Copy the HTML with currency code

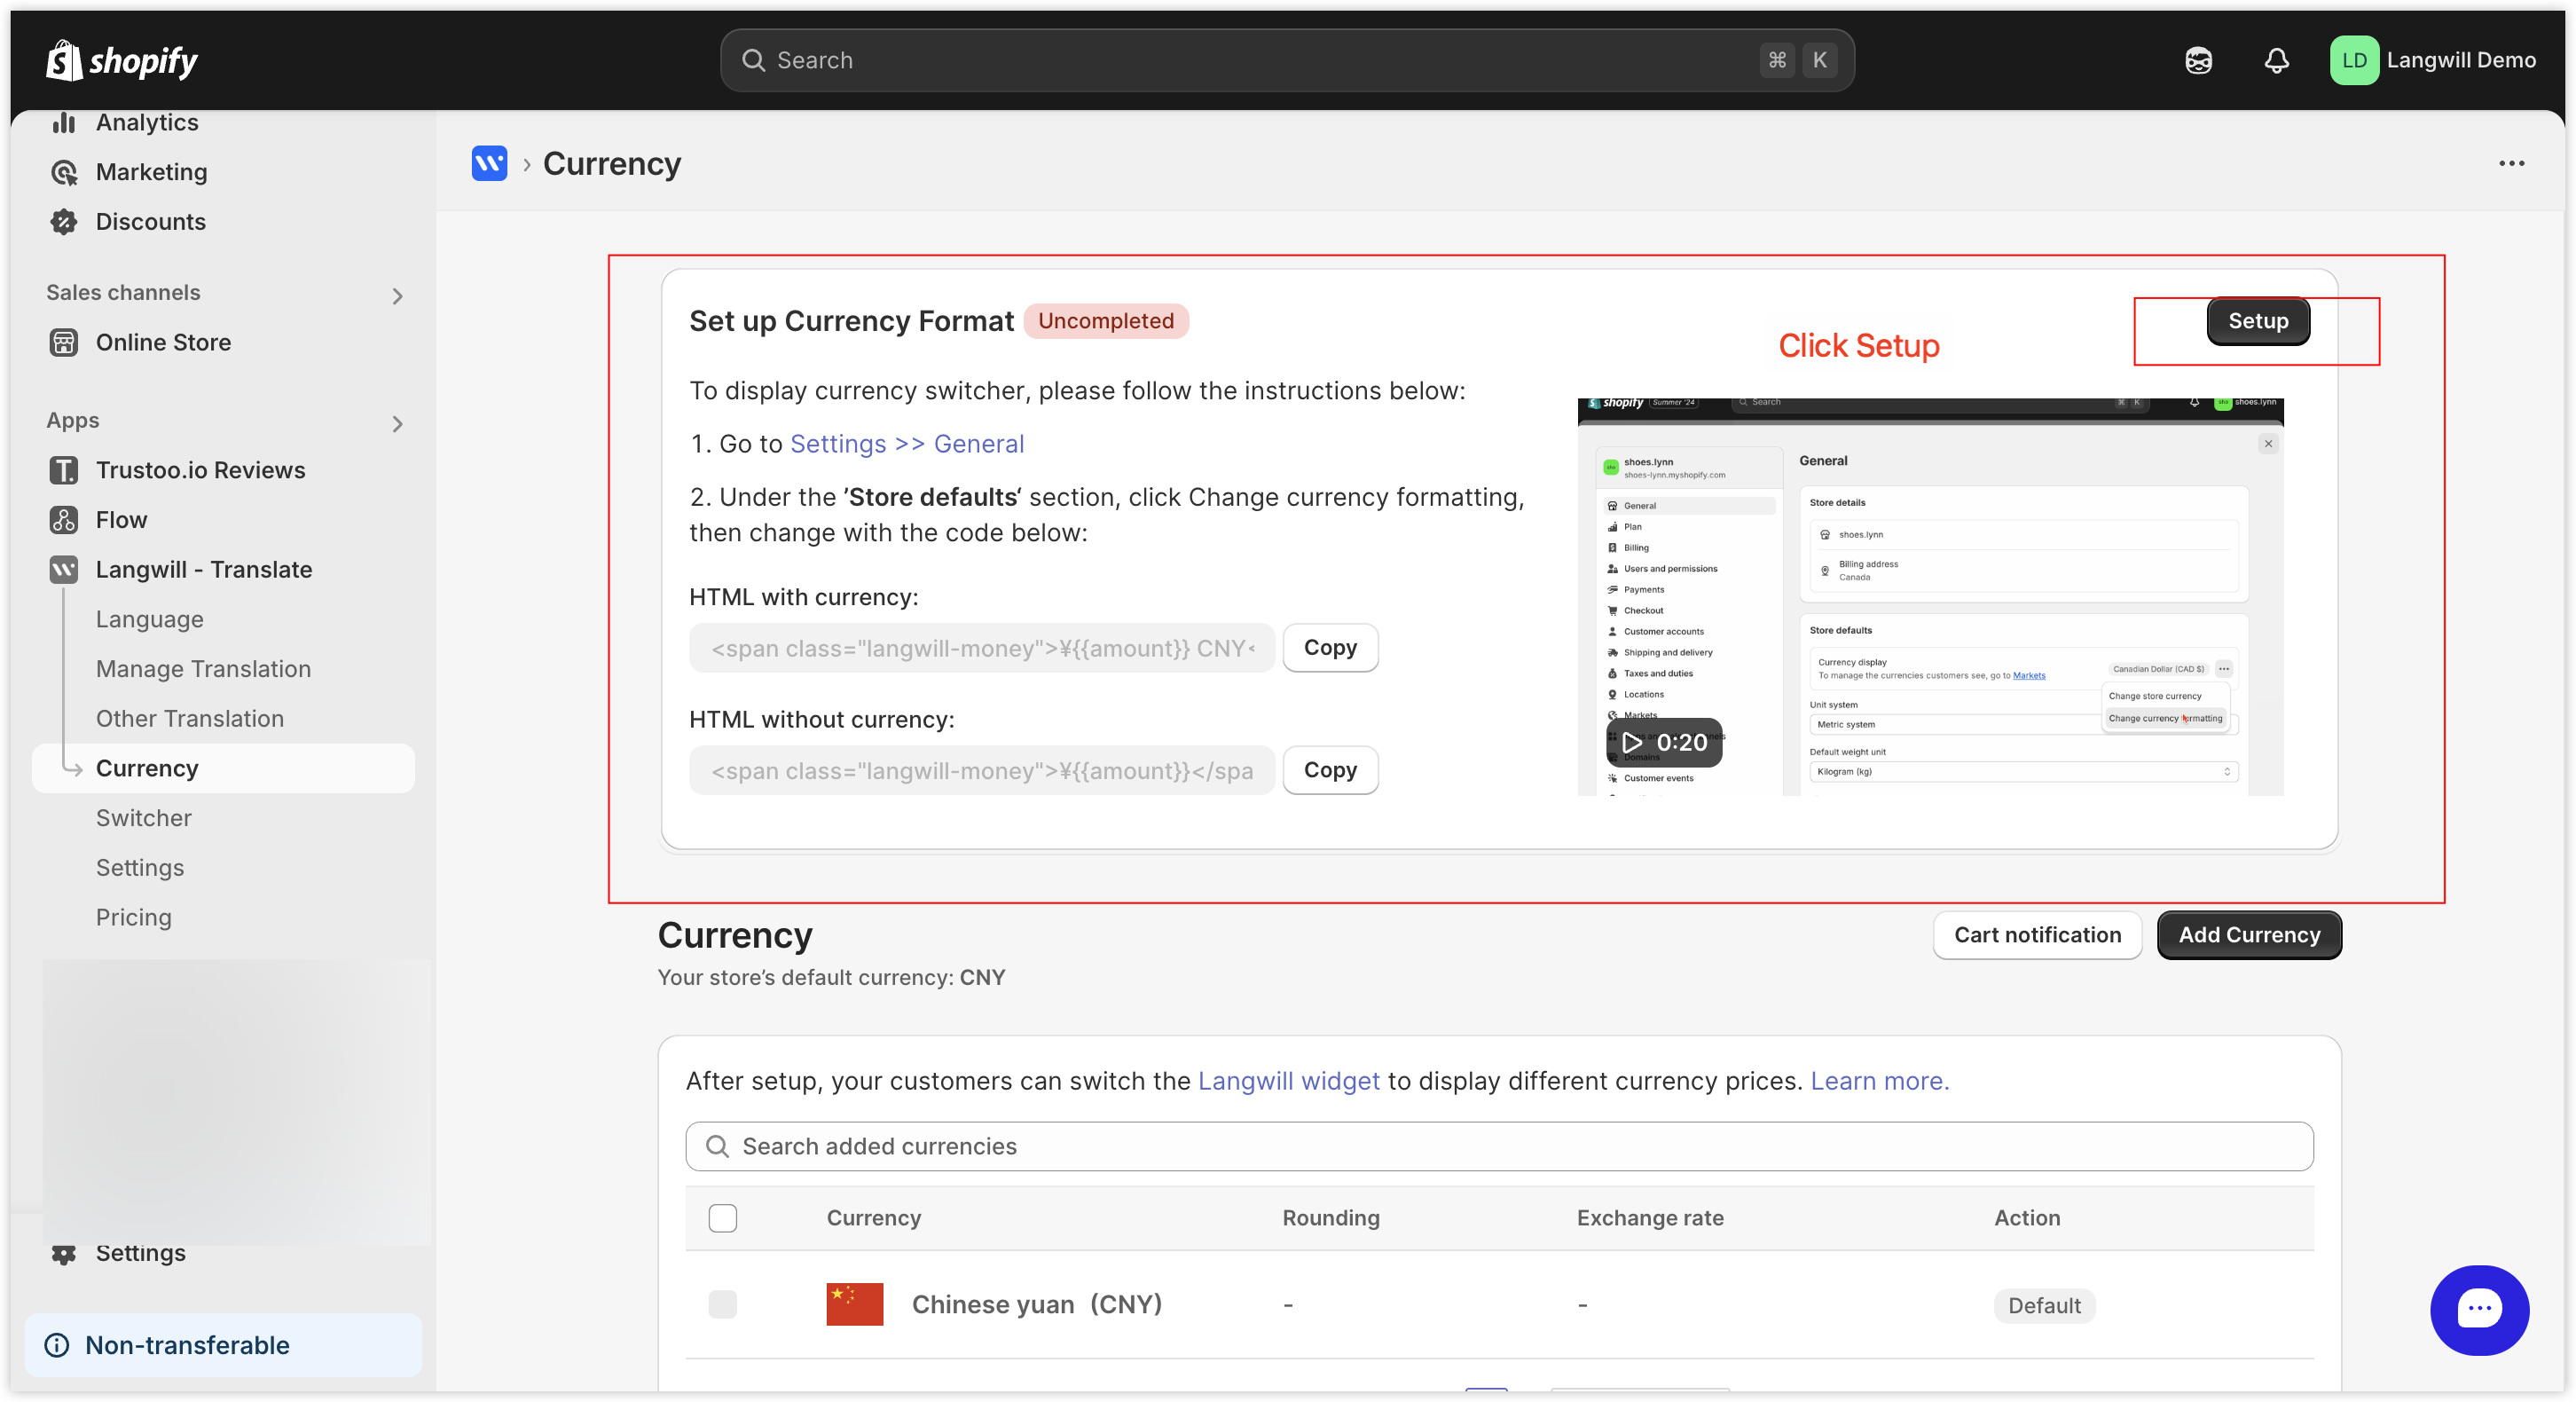(x=1330, y=647)
